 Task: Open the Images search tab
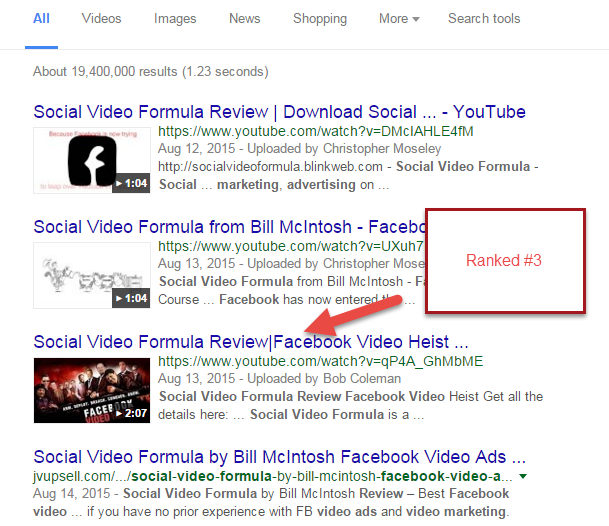point(175,19)
